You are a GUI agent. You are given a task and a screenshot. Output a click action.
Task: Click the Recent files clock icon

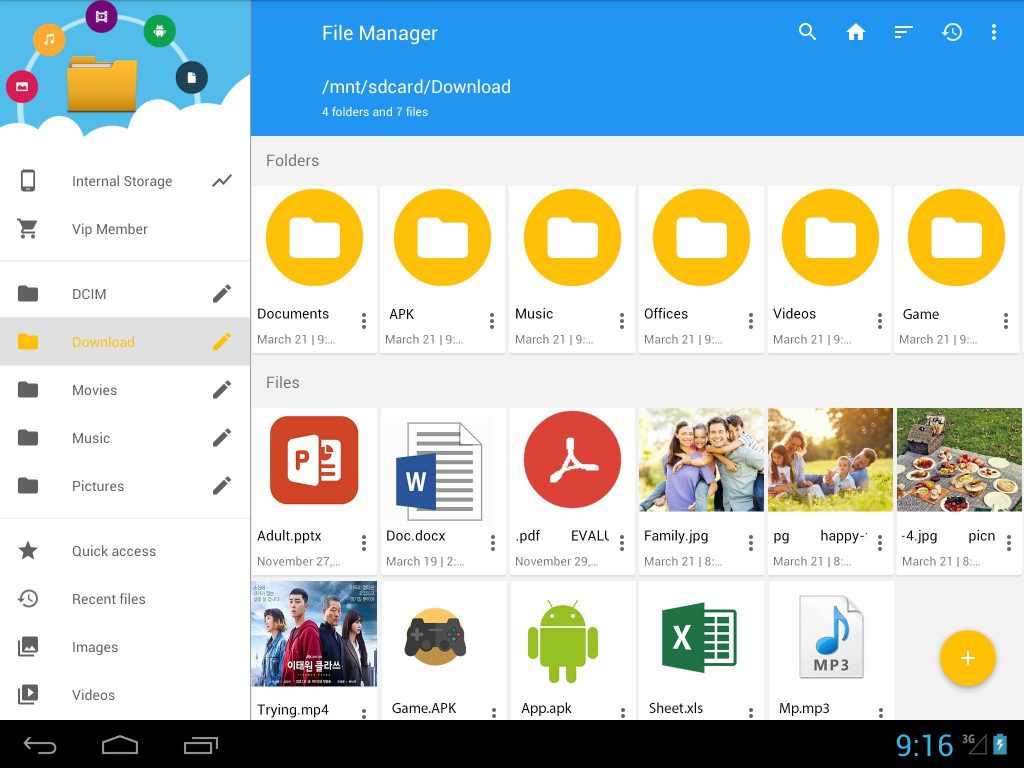[28, 599]
